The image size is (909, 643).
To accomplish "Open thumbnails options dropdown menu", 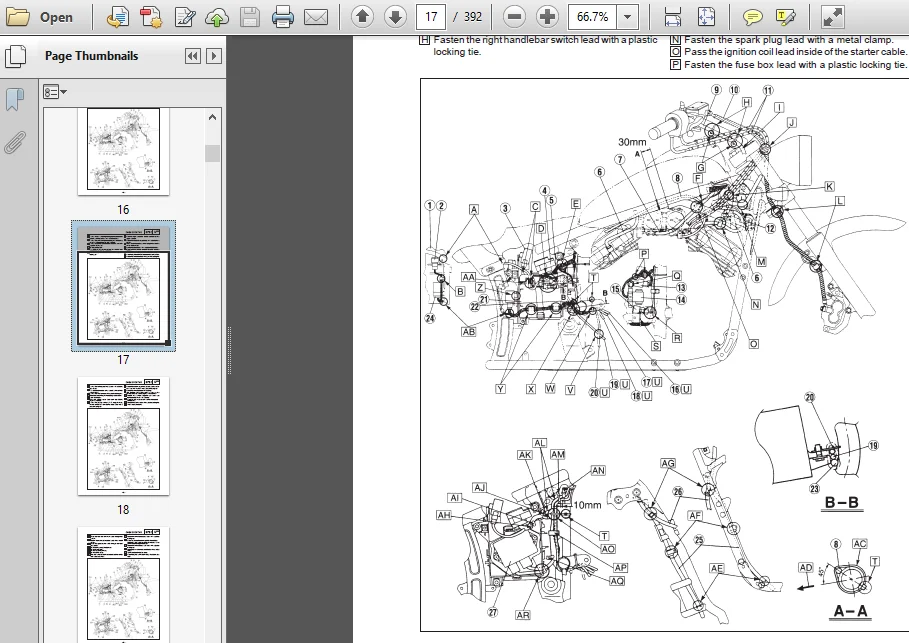I will 55,92.
